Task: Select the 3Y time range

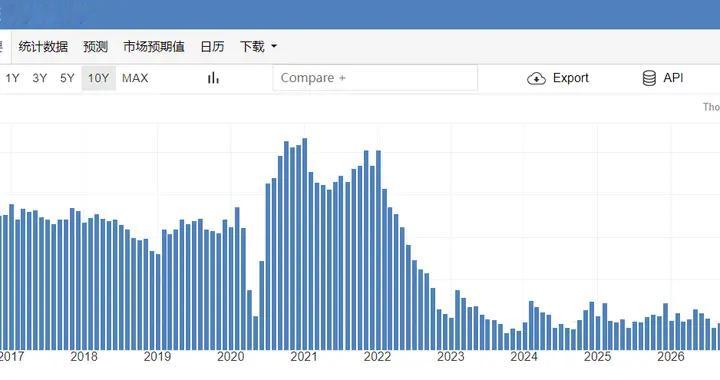Action: click(x=39, y=78)
